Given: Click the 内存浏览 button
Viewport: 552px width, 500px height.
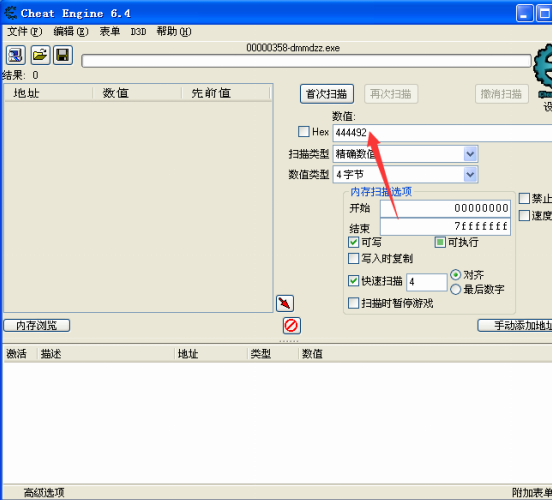Looking at the screenshot, I should click(x=37, y=325).
